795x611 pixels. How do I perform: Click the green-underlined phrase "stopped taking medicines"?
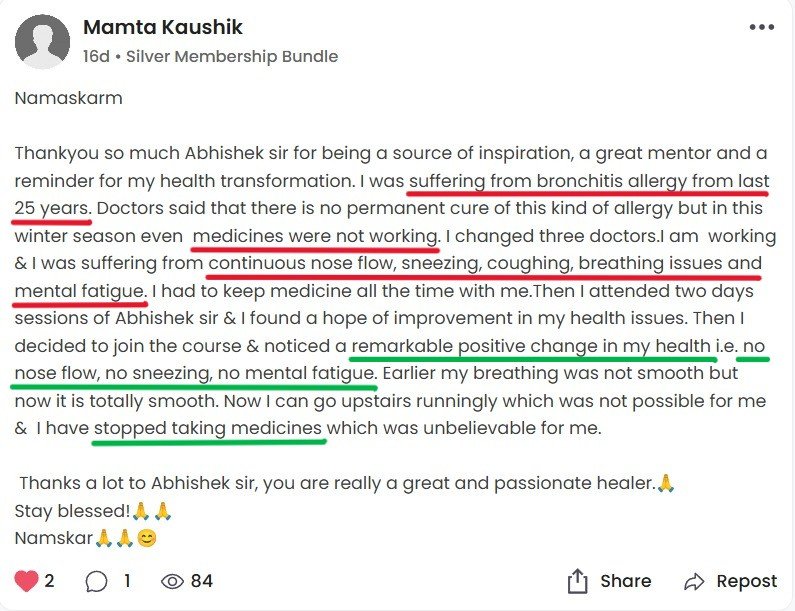tap(209, 428)
